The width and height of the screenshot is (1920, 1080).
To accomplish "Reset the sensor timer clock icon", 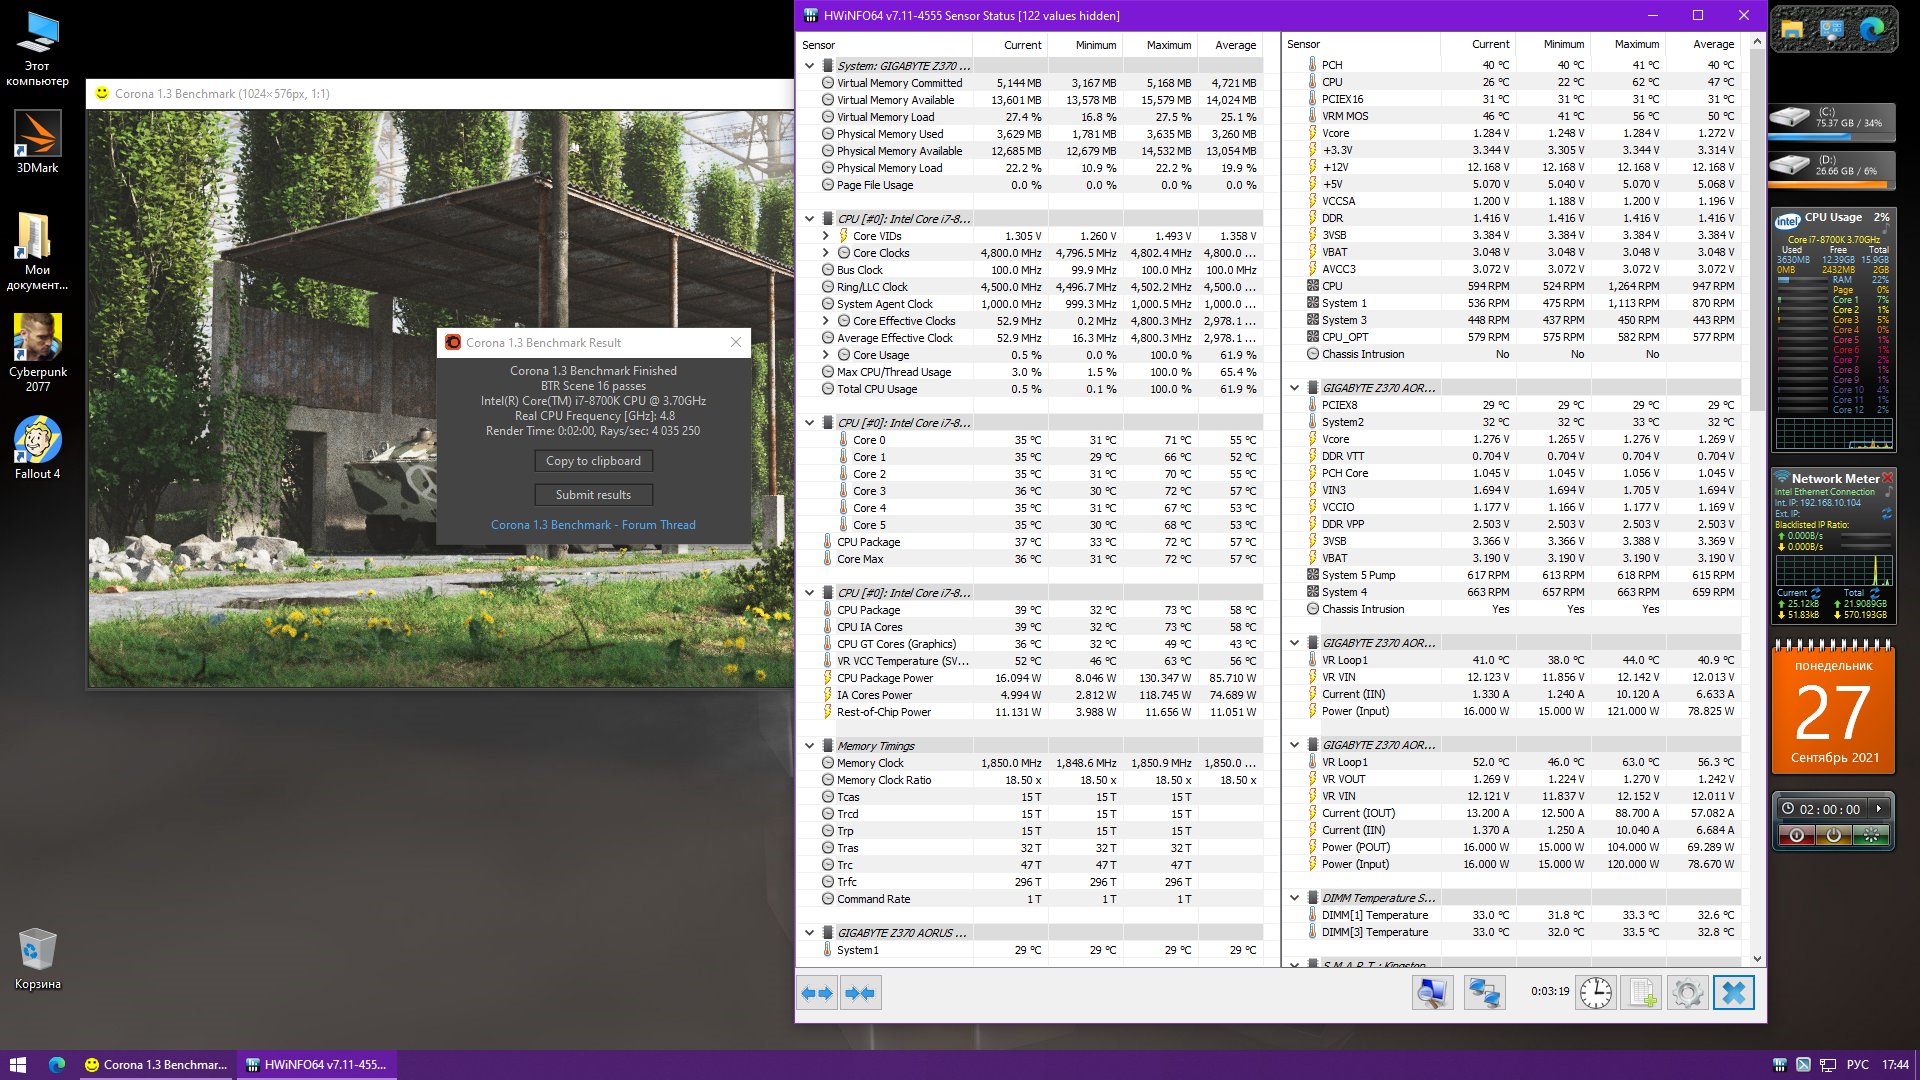I will pos(1596,993).
